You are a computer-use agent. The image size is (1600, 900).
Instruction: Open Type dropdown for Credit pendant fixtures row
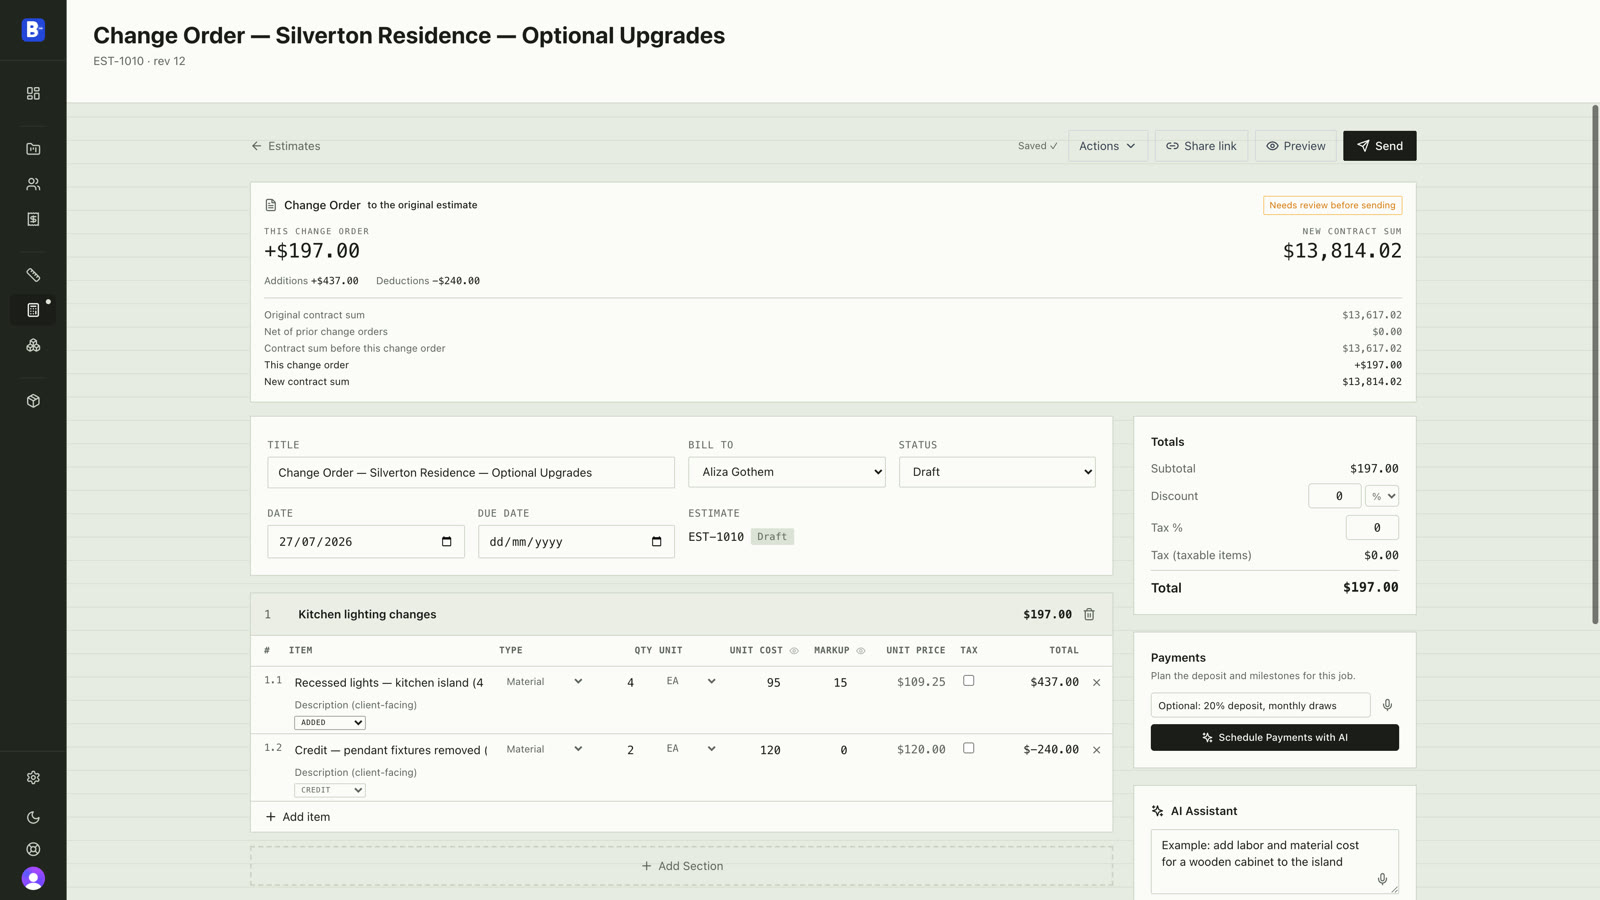click(x=544, y=749)
